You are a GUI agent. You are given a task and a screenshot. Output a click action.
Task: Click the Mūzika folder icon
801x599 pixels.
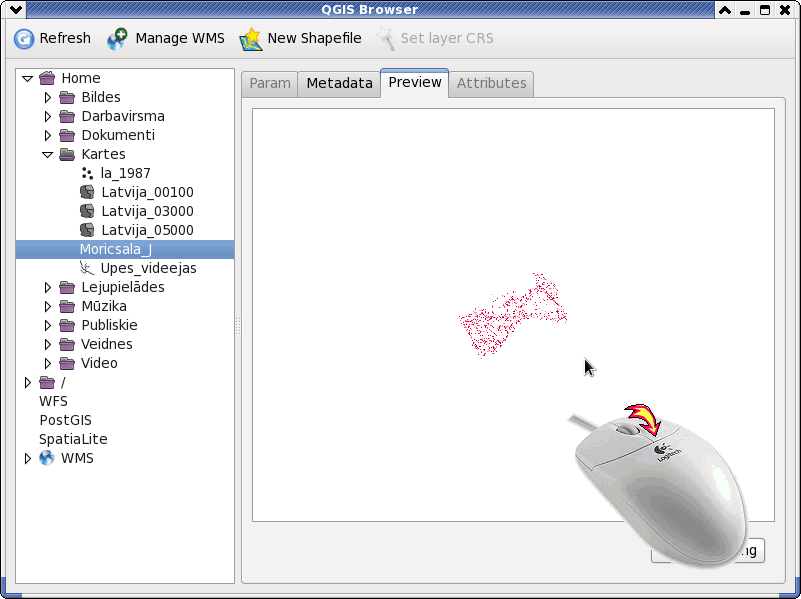point(67,306)
